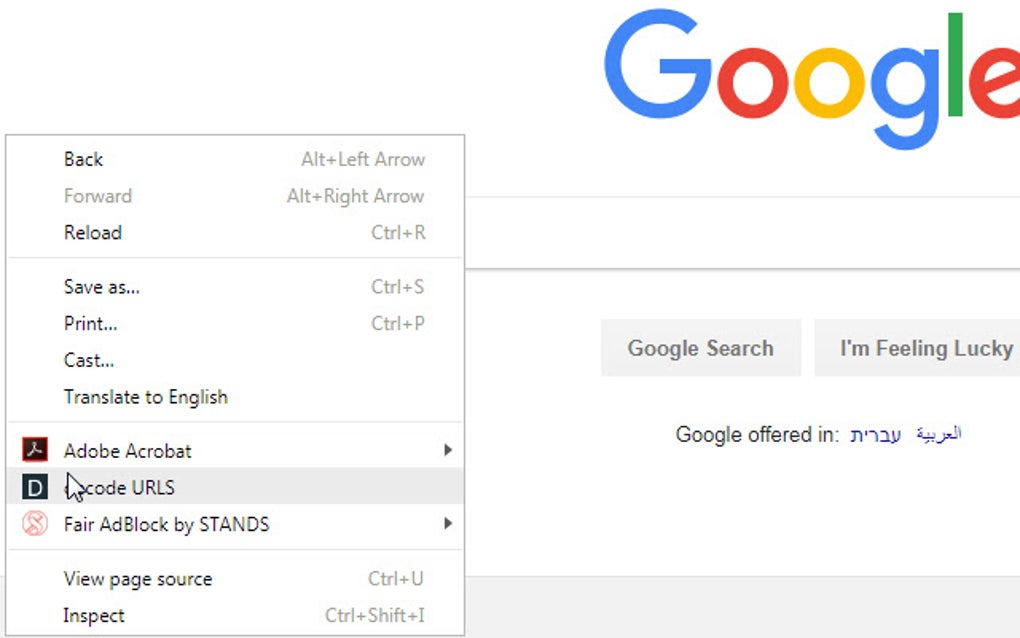Select Reload in the context menu

point(93,232)
